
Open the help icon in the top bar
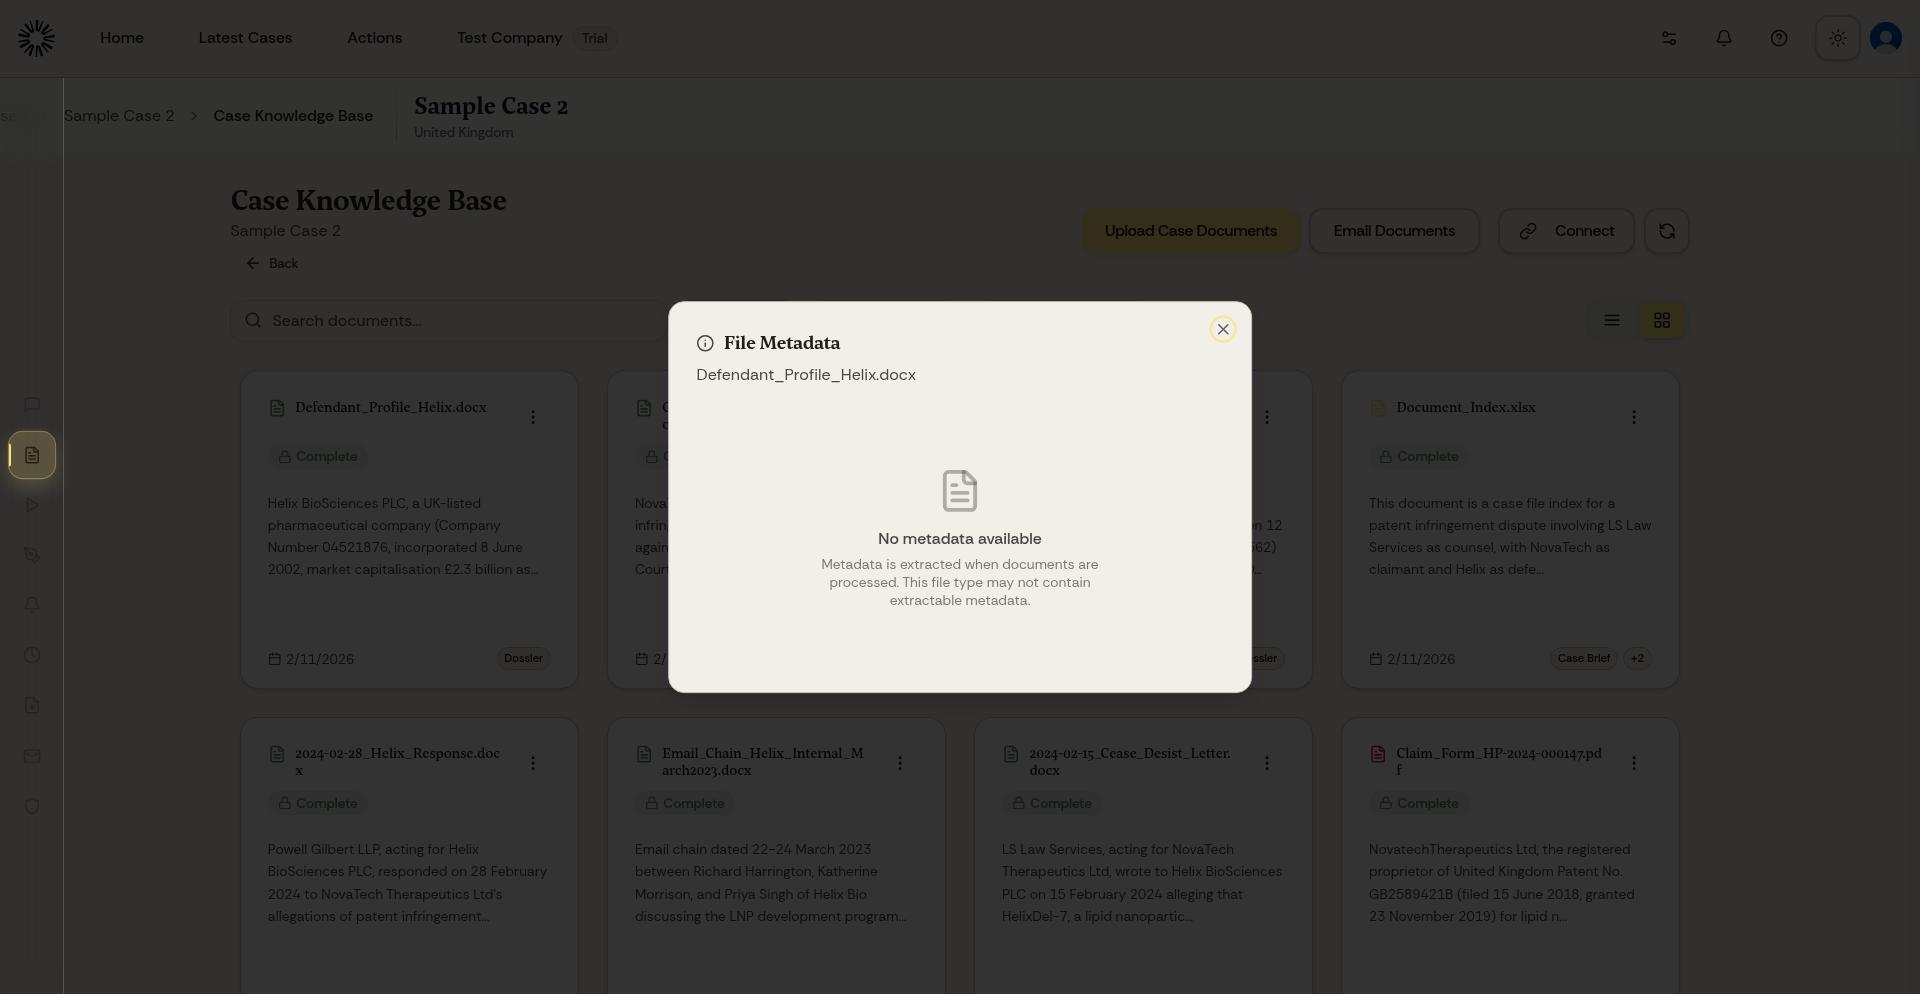1779,38
